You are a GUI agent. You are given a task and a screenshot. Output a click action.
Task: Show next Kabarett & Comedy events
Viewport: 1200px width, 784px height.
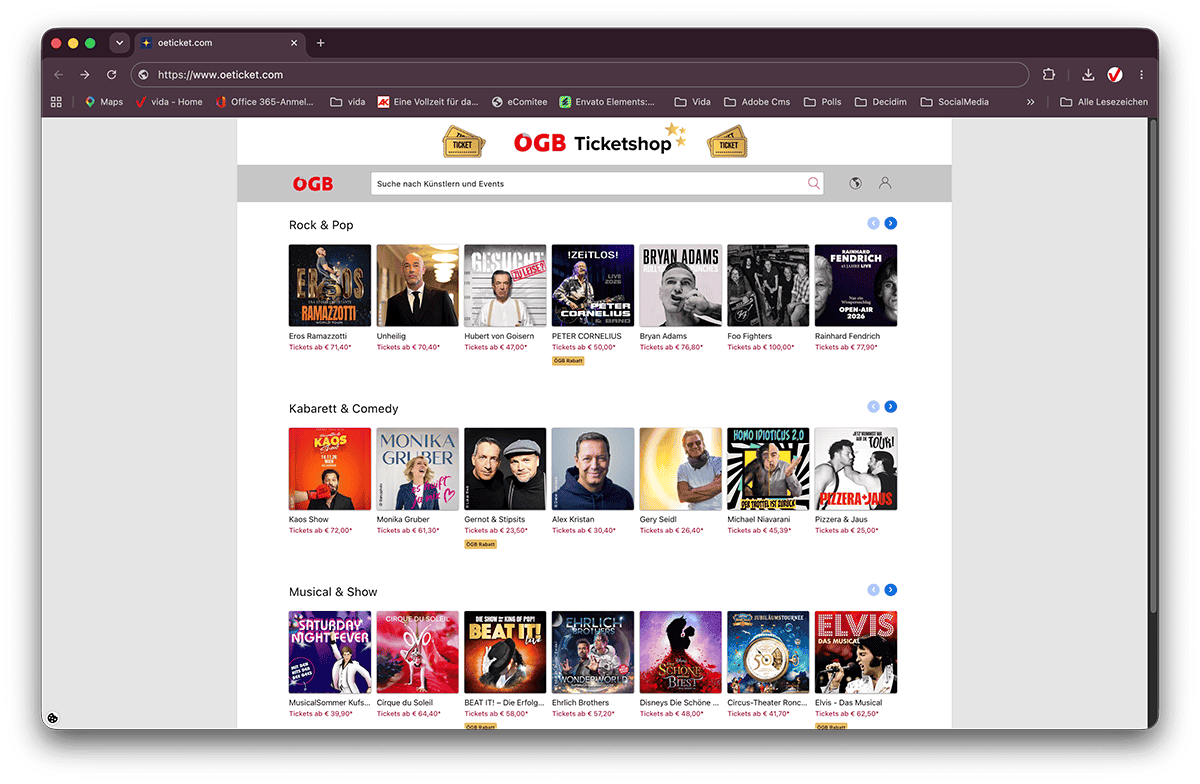(x=891, y=407)
